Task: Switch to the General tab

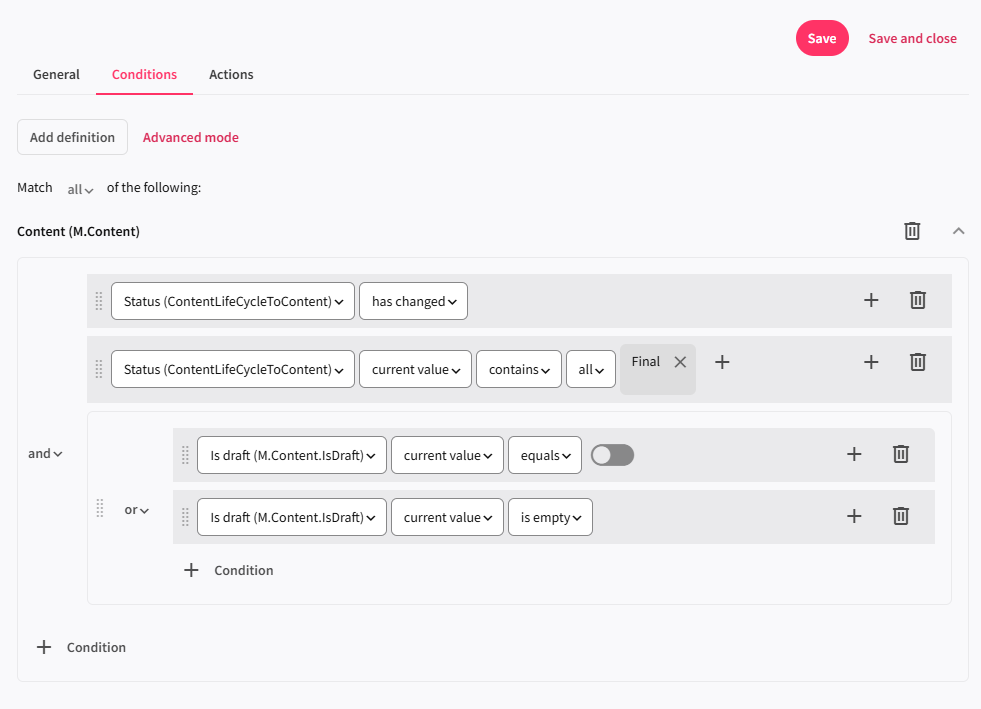Action: (56, 74)
